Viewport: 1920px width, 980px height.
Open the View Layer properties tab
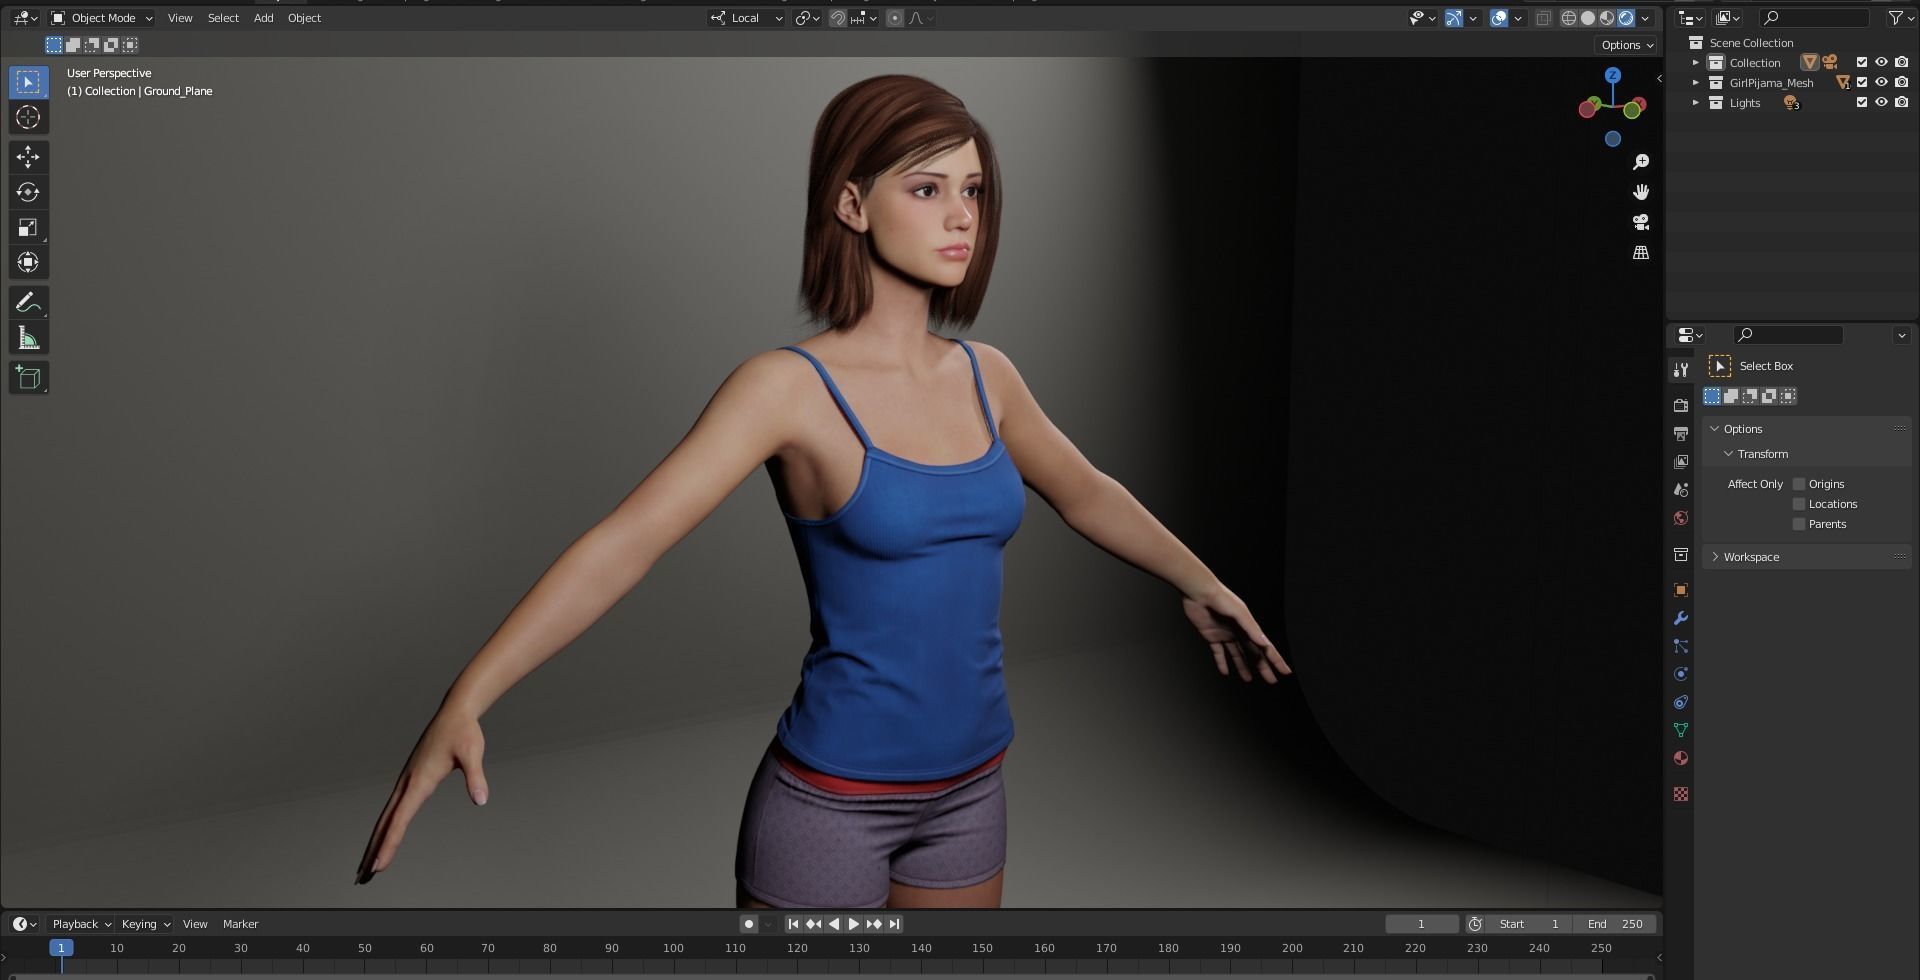click(x=1681, y=461)
